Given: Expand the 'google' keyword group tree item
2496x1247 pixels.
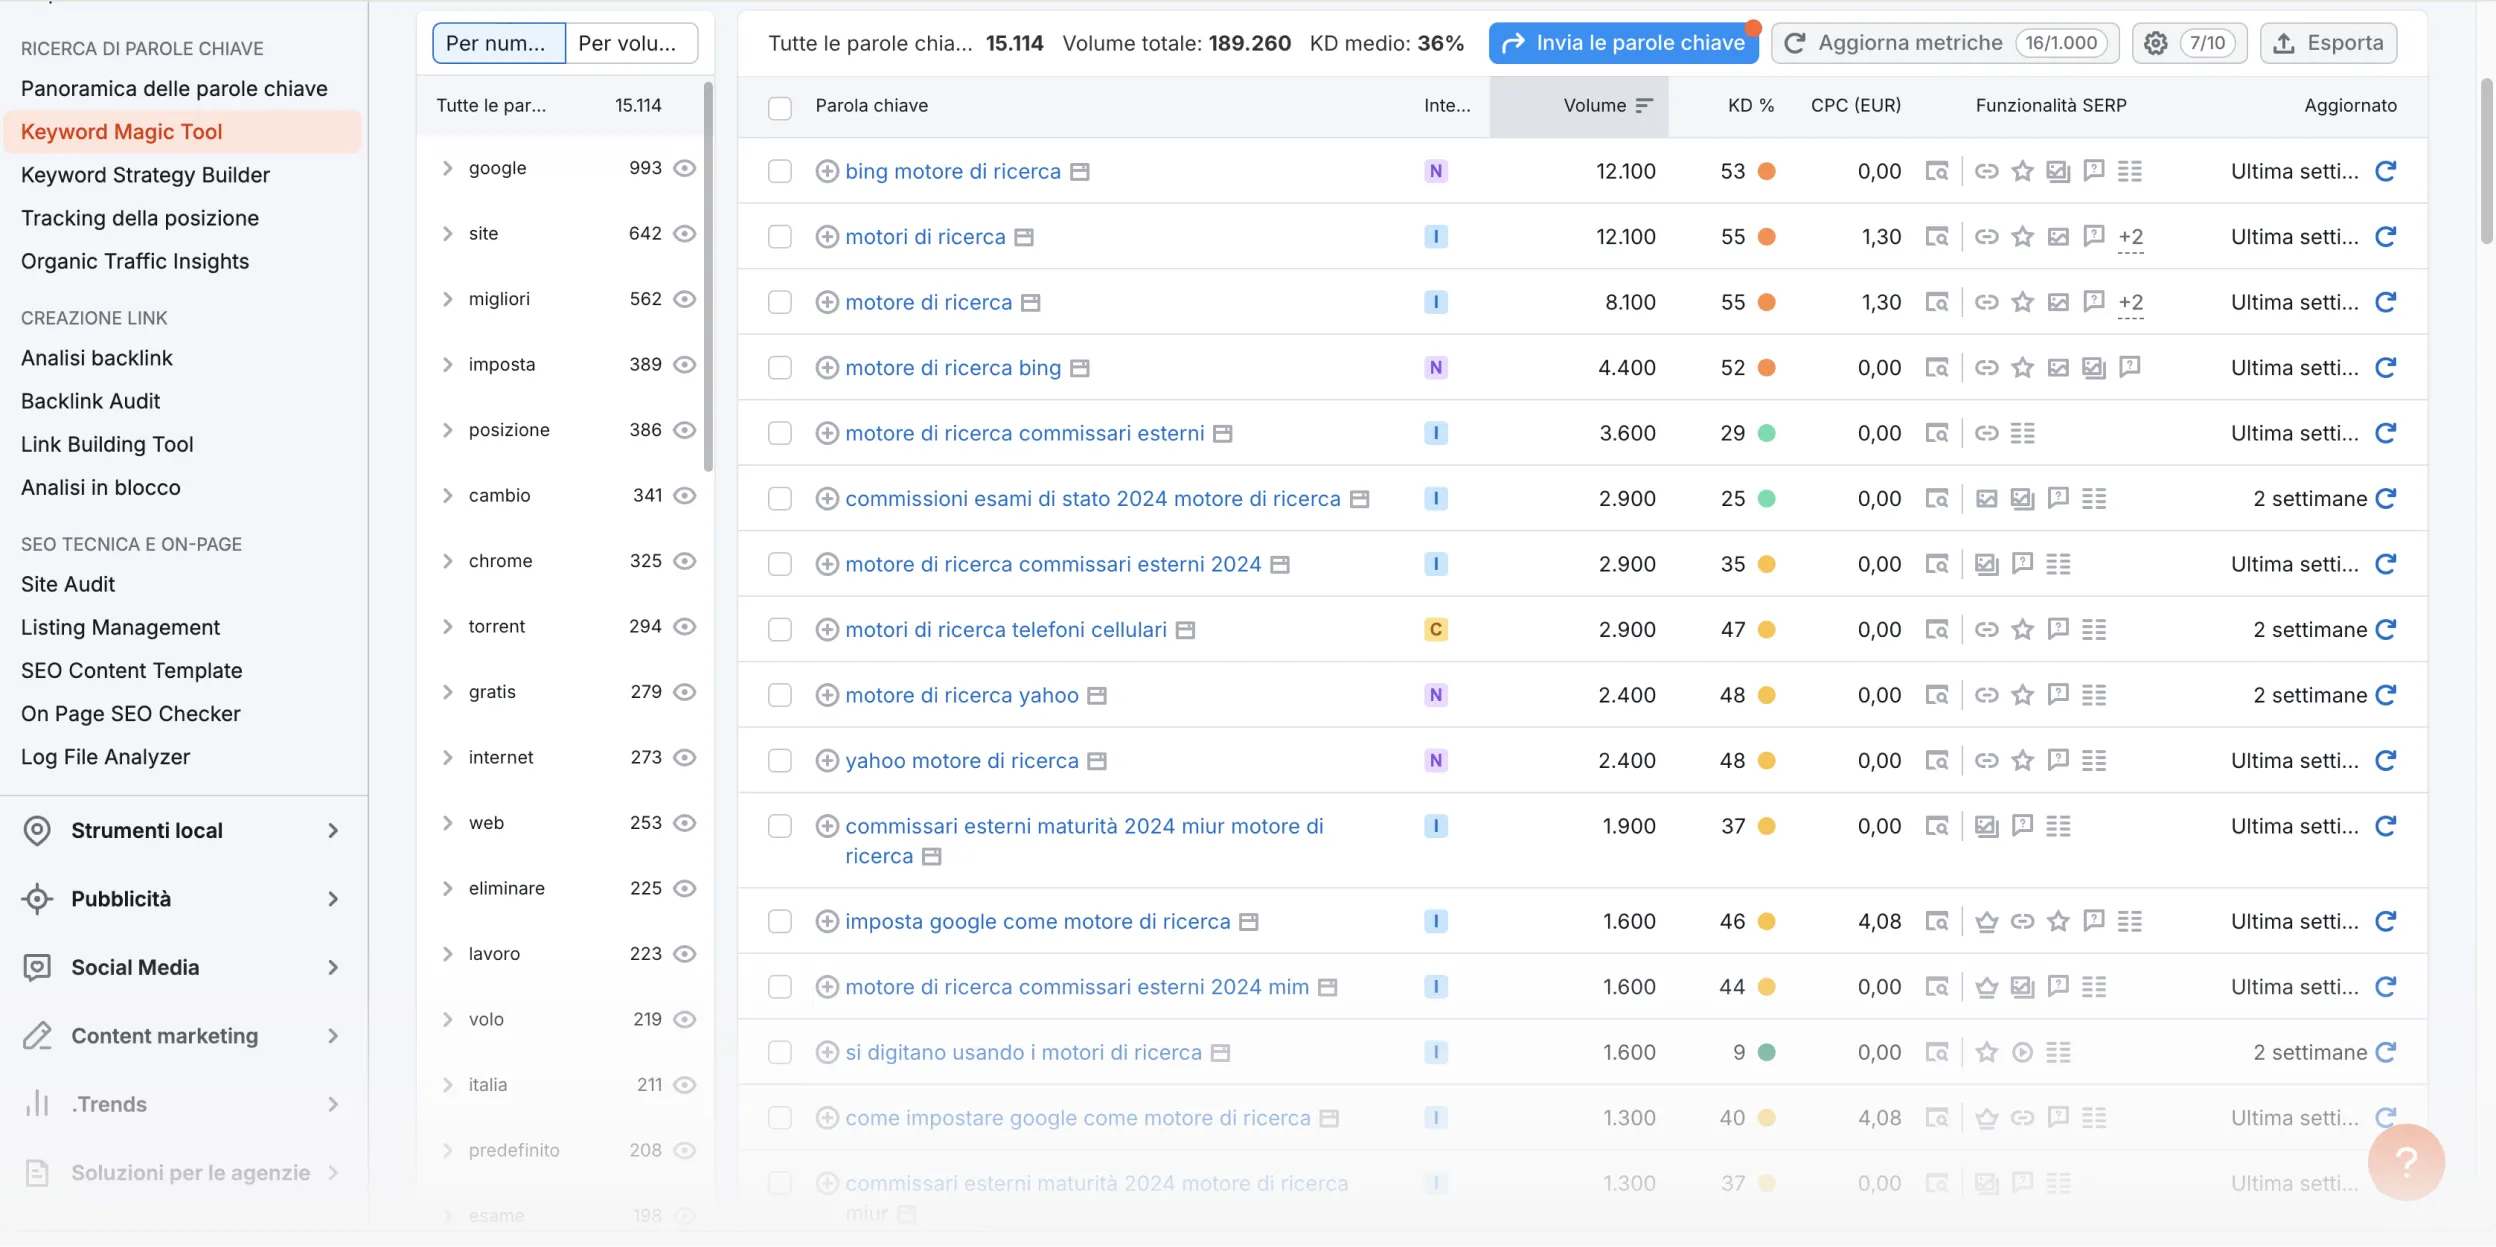Looking at the screenshot, I should [447, 167].
